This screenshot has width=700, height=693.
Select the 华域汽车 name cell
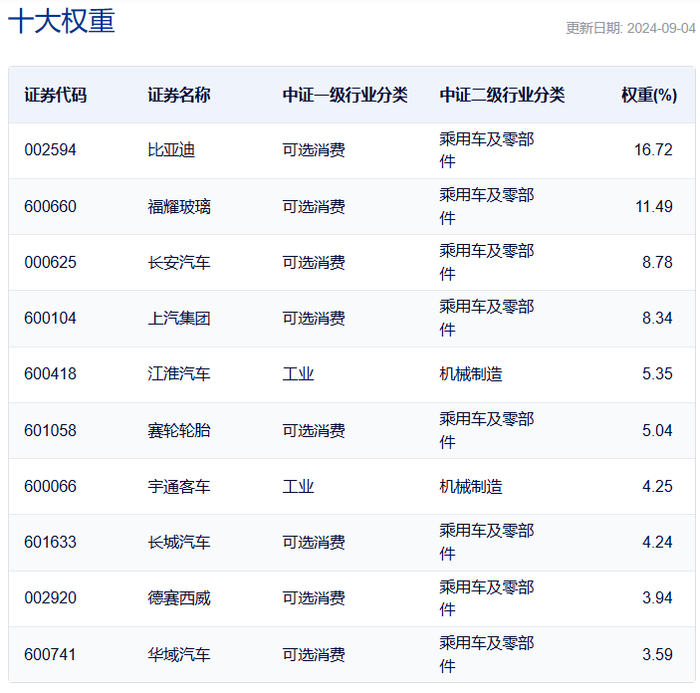click(x=179, y=655)
